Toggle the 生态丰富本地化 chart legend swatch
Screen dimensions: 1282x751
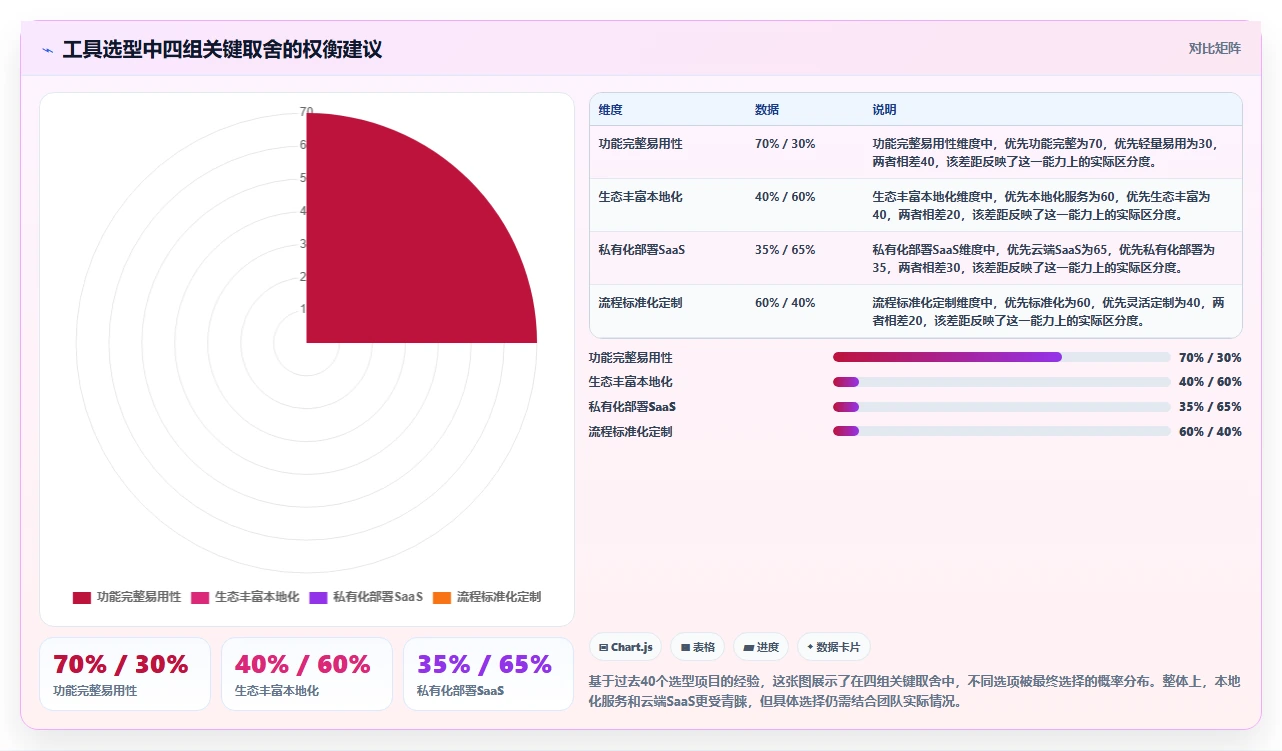200,597
